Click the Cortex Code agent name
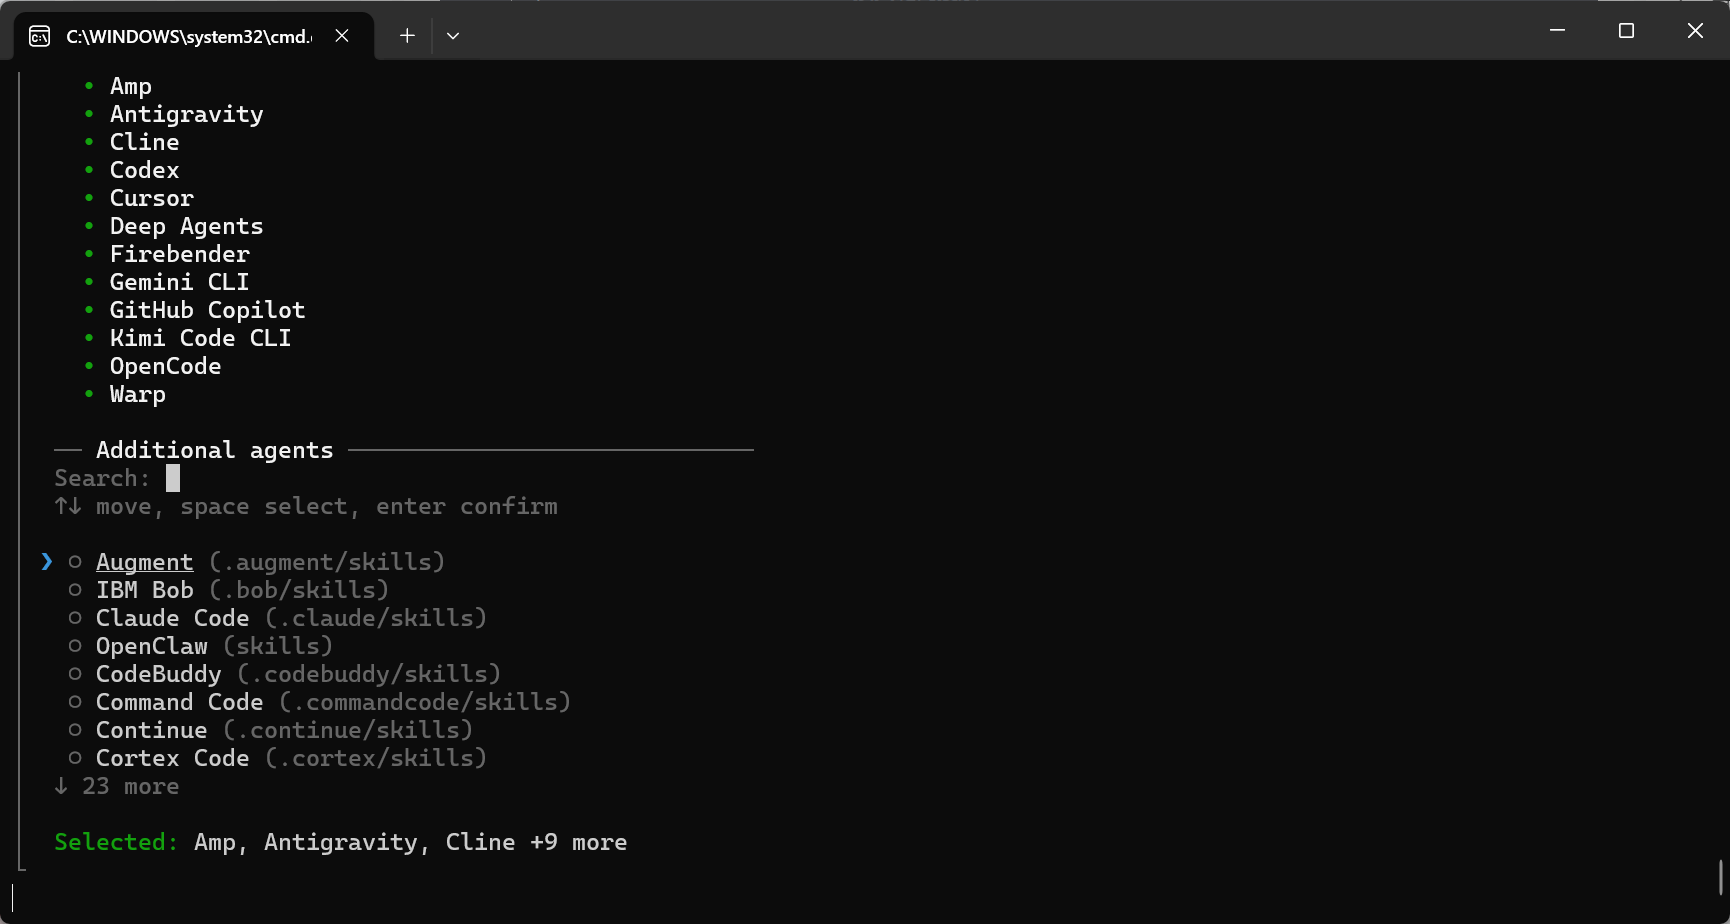This screenshot has width=1730, height=924. coord(173,758)
